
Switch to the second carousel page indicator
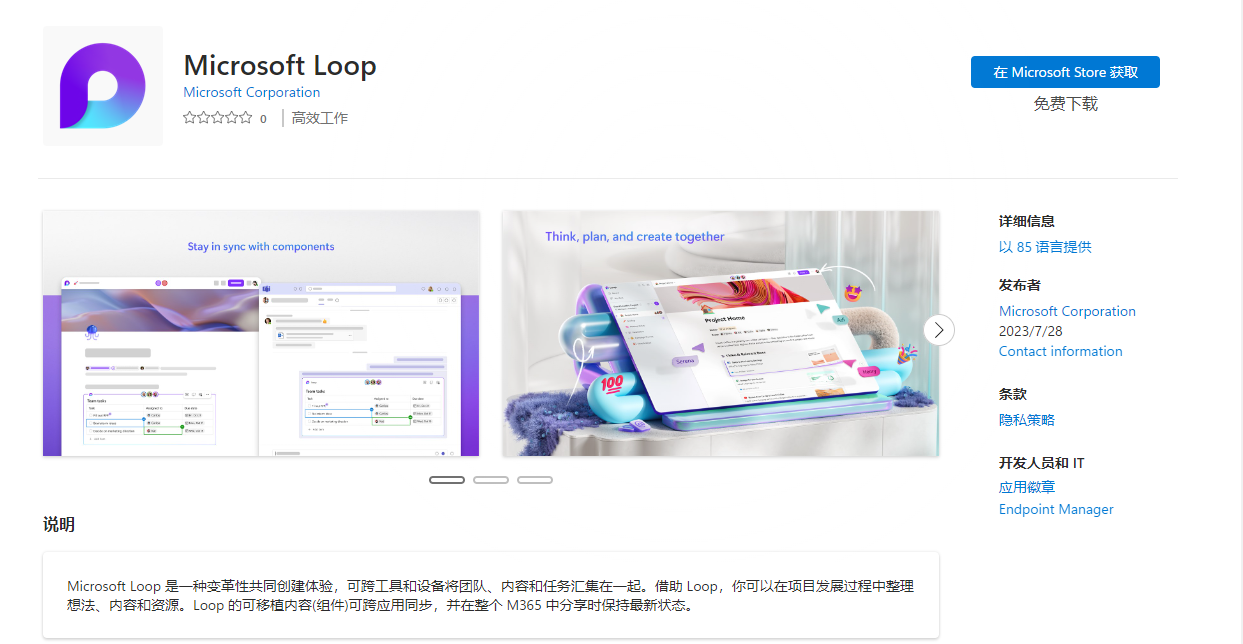coord(491,480)
